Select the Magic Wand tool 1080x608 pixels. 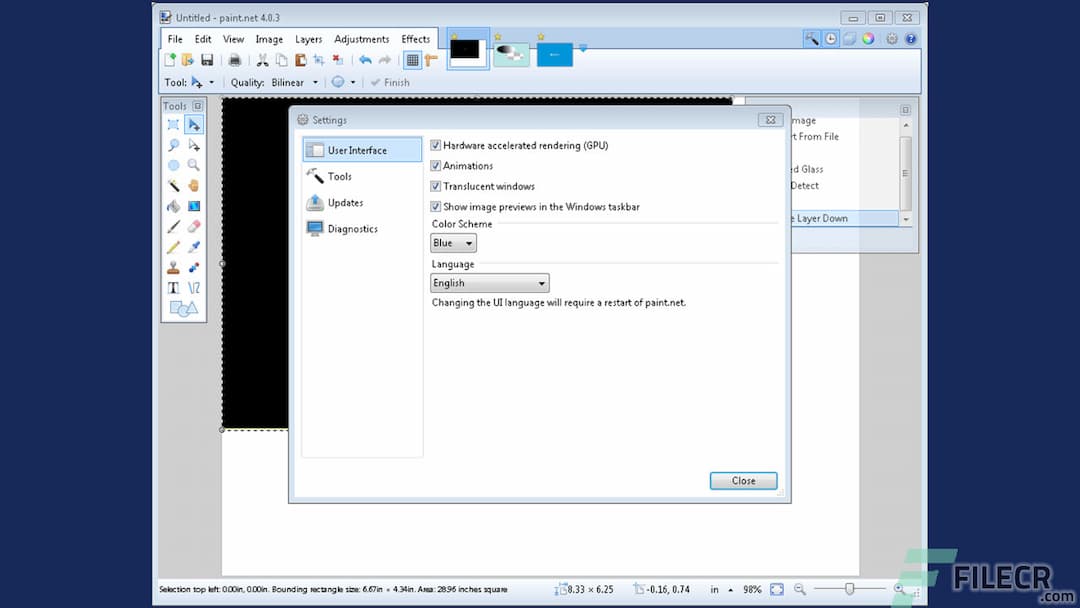(x=173, y=185)
